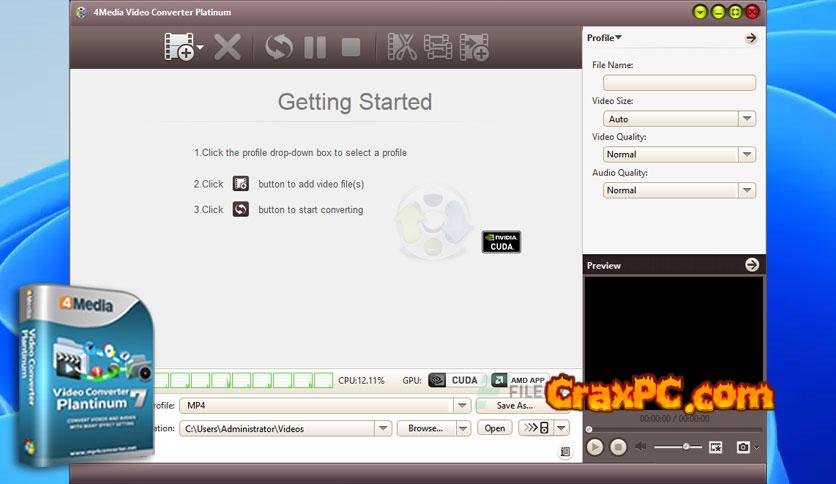Open the video Effects filmstrip icon

coord(438,46)
